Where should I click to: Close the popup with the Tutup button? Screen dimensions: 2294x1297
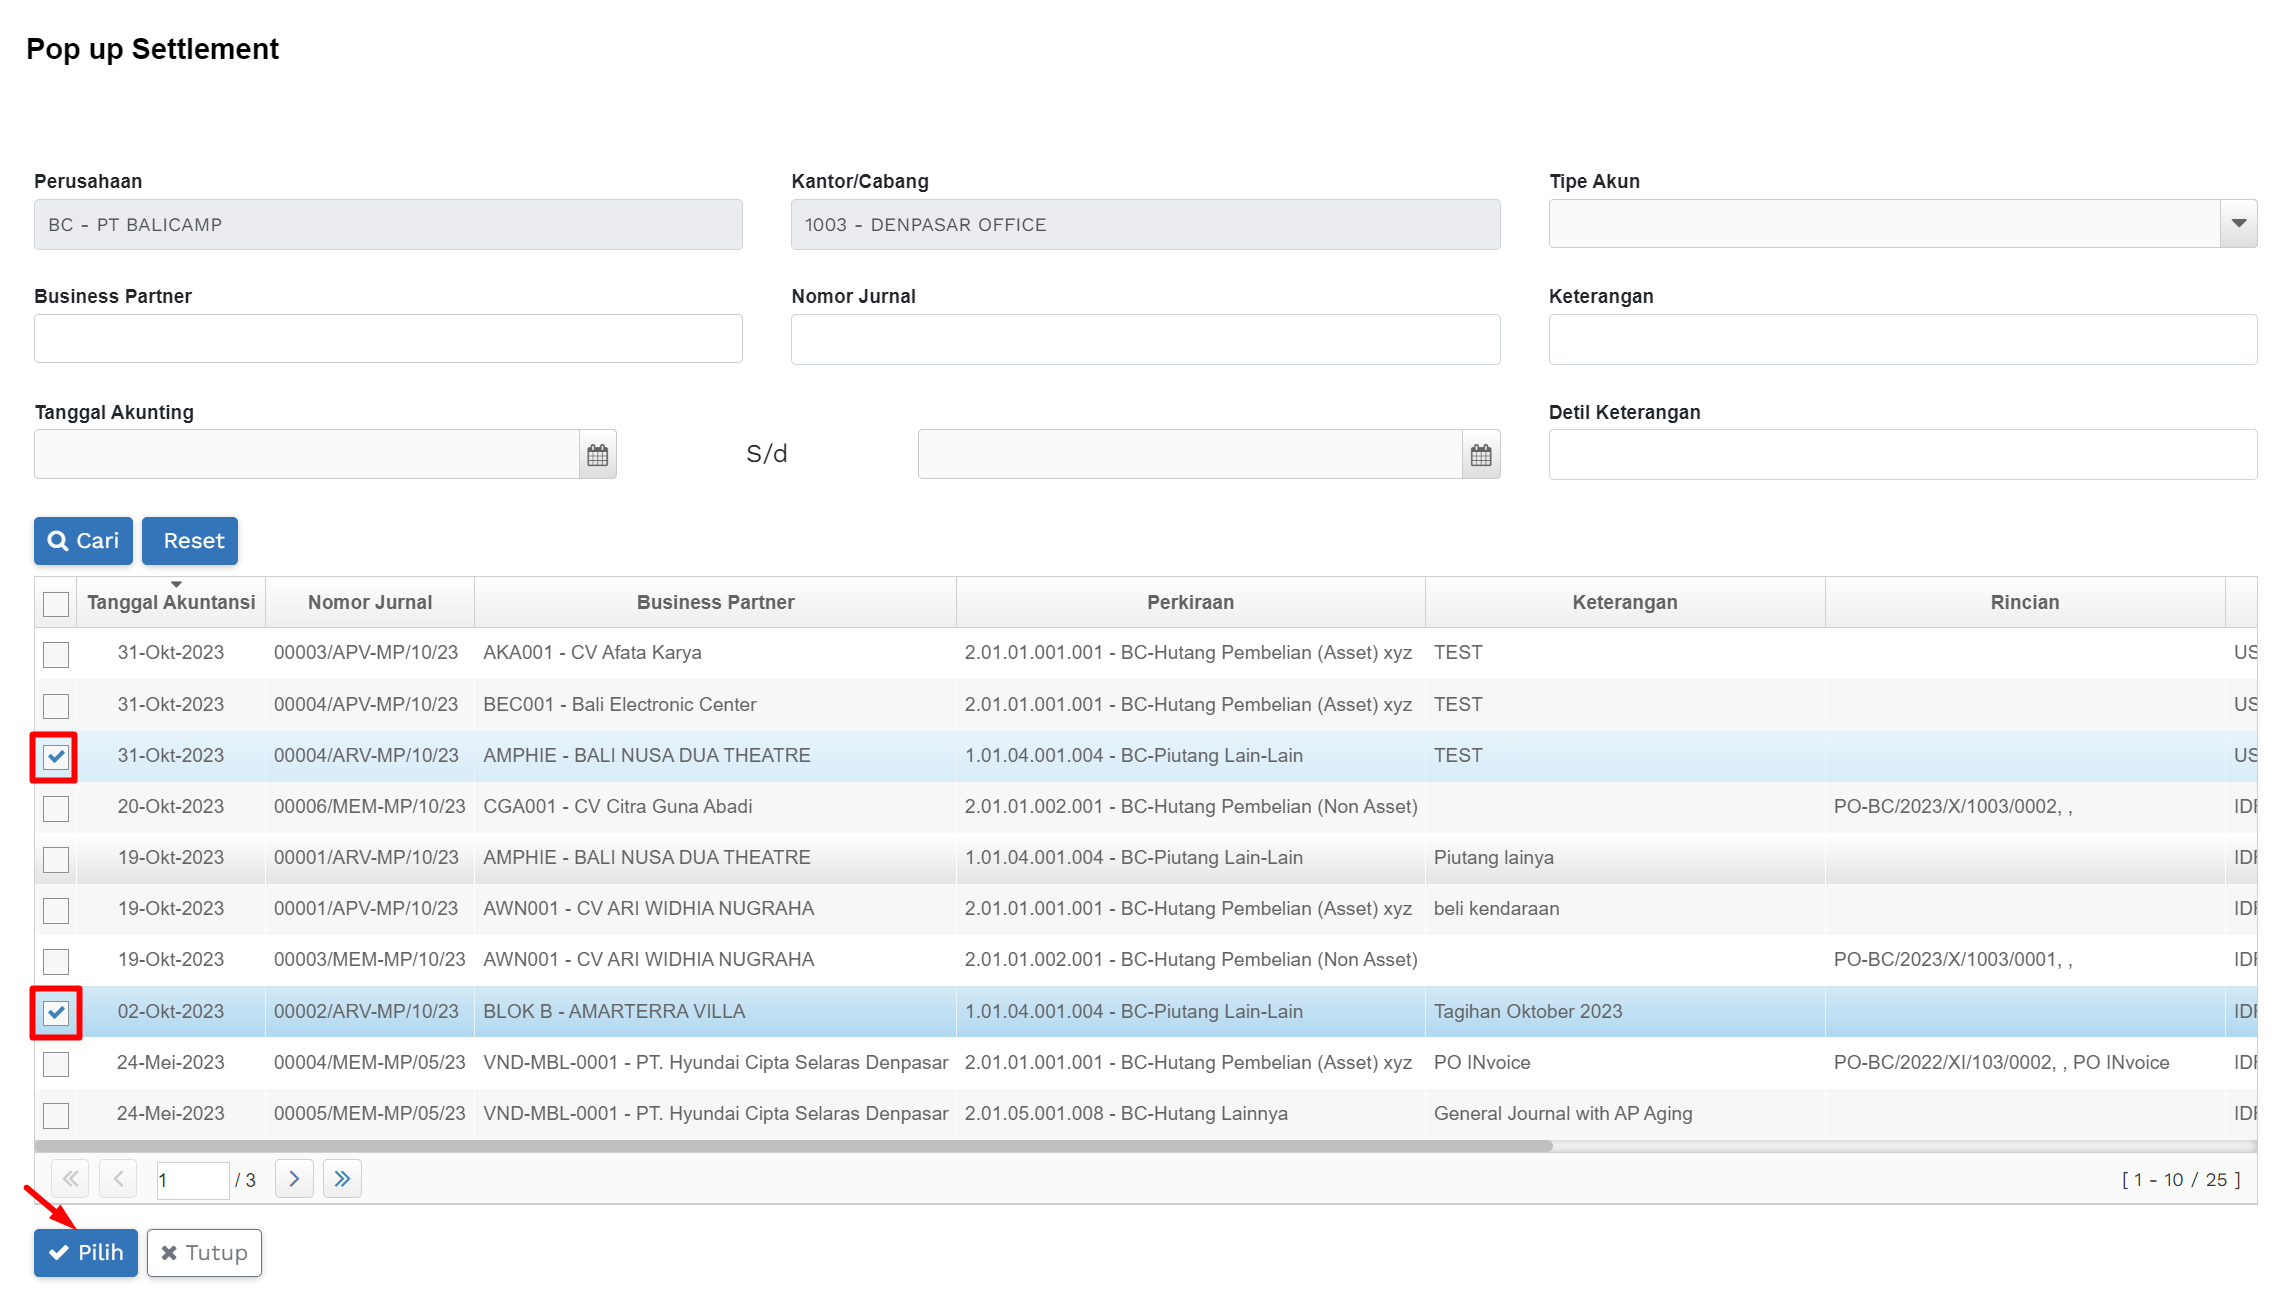point(204,1253)
